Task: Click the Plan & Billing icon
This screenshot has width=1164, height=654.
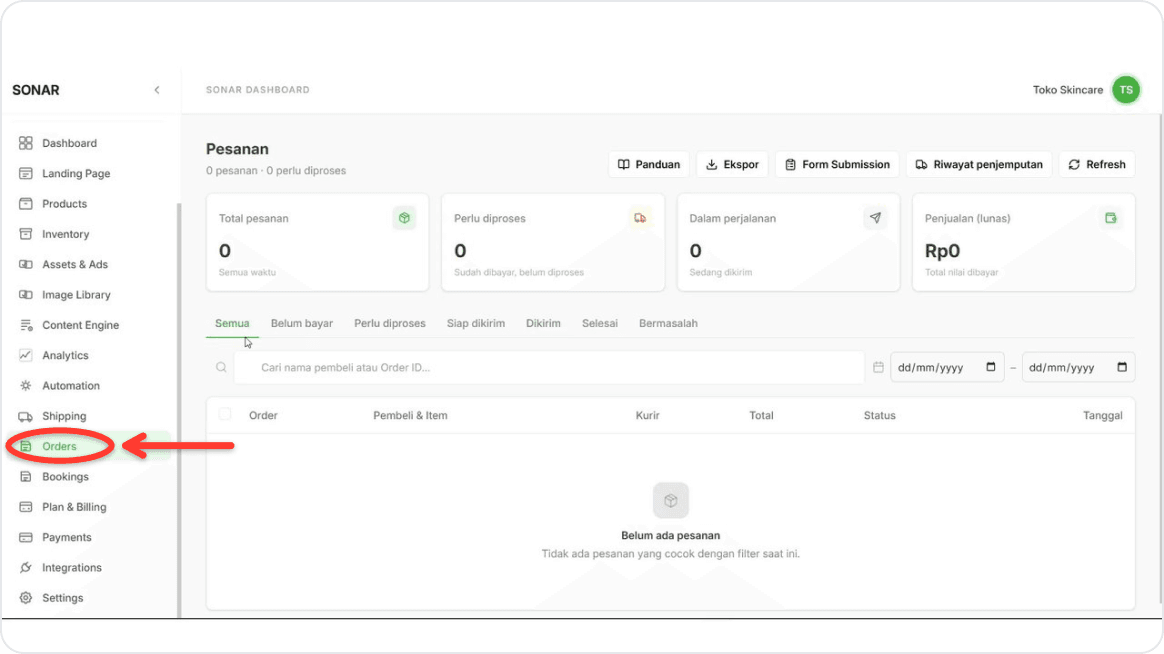Action: point(26,507)
